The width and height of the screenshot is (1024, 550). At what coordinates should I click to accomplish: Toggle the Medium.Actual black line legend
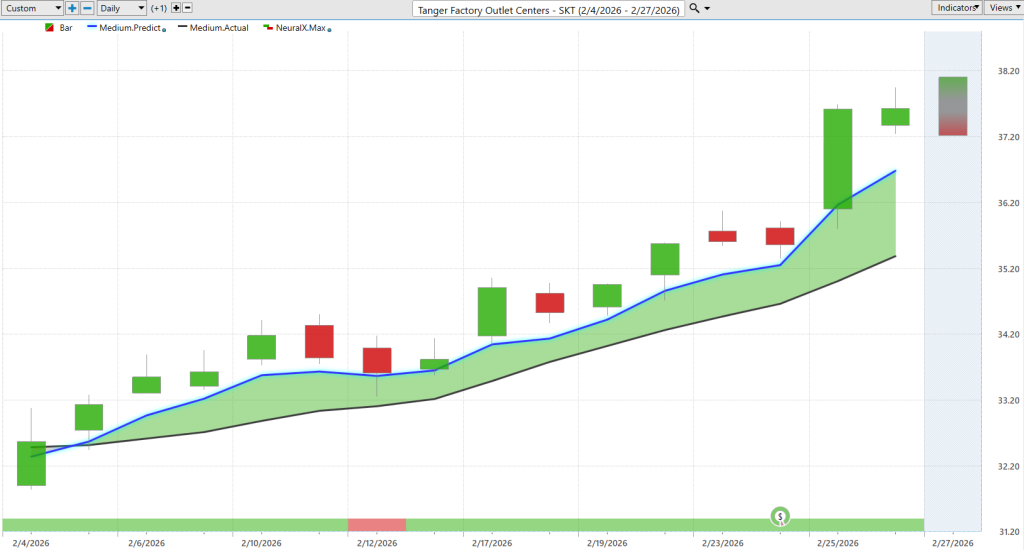[x=213, y=28]
